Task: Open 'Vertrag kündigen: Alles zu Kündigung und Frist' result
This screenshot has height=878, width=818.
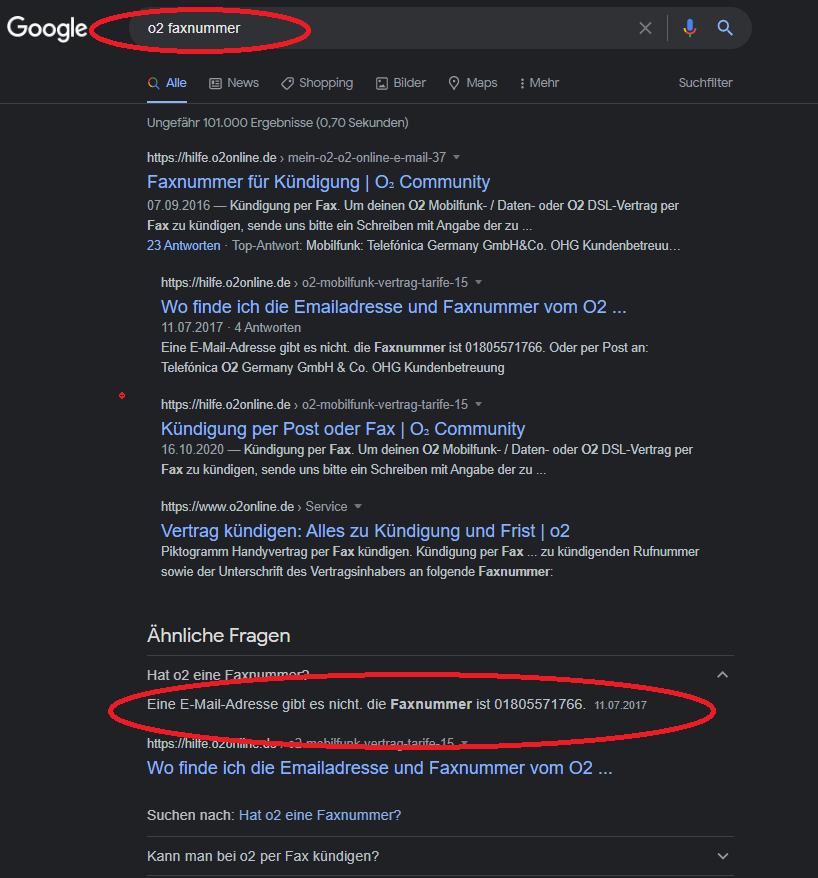Action: coord(365,531)
